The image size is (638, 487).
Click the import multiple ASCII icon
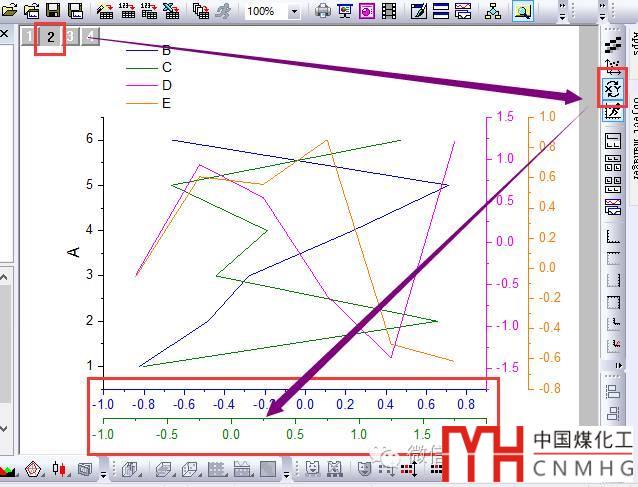pos(149,10)
